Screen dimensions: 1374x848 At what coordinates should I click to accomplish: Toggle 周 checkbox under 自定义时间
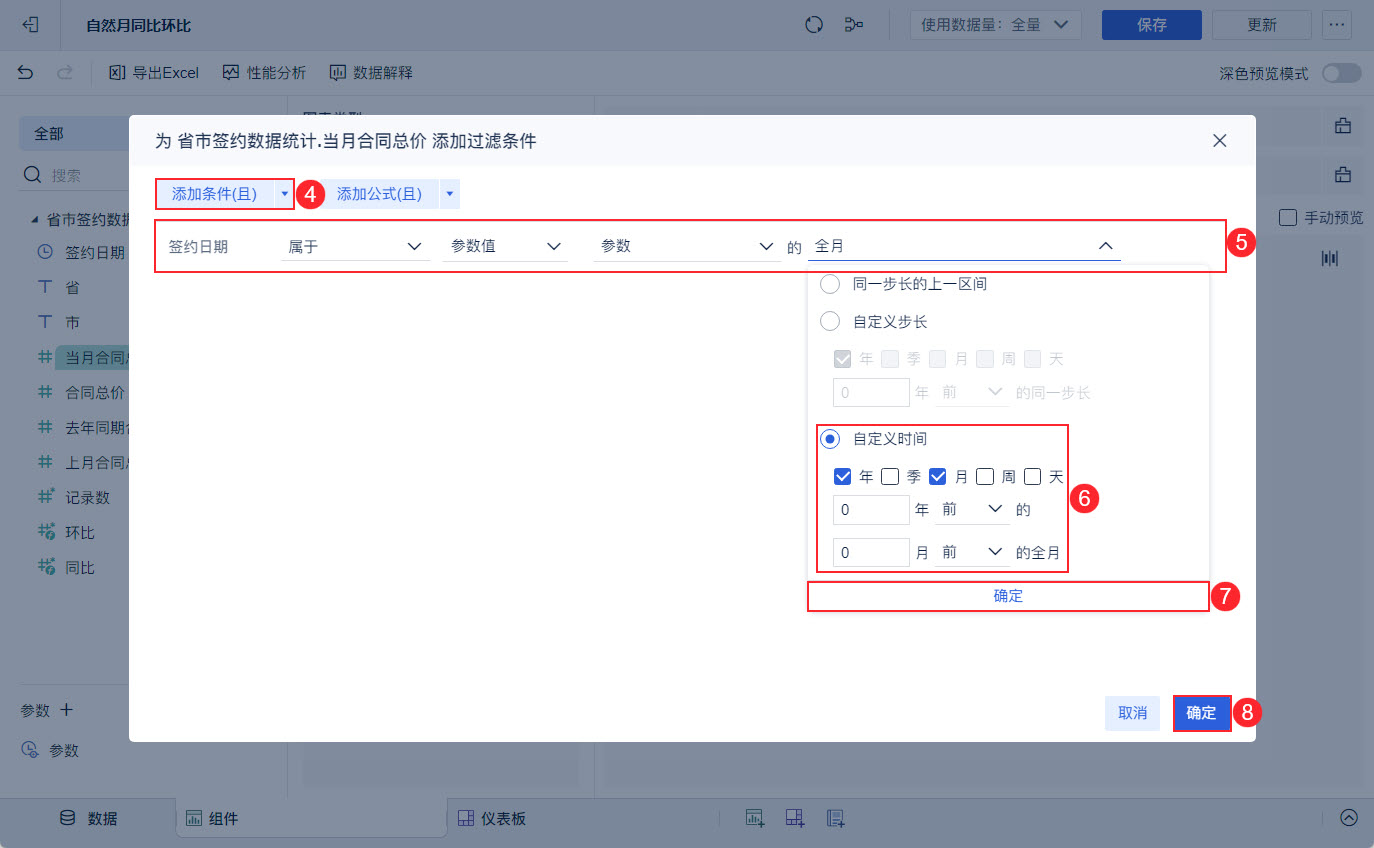985,477
